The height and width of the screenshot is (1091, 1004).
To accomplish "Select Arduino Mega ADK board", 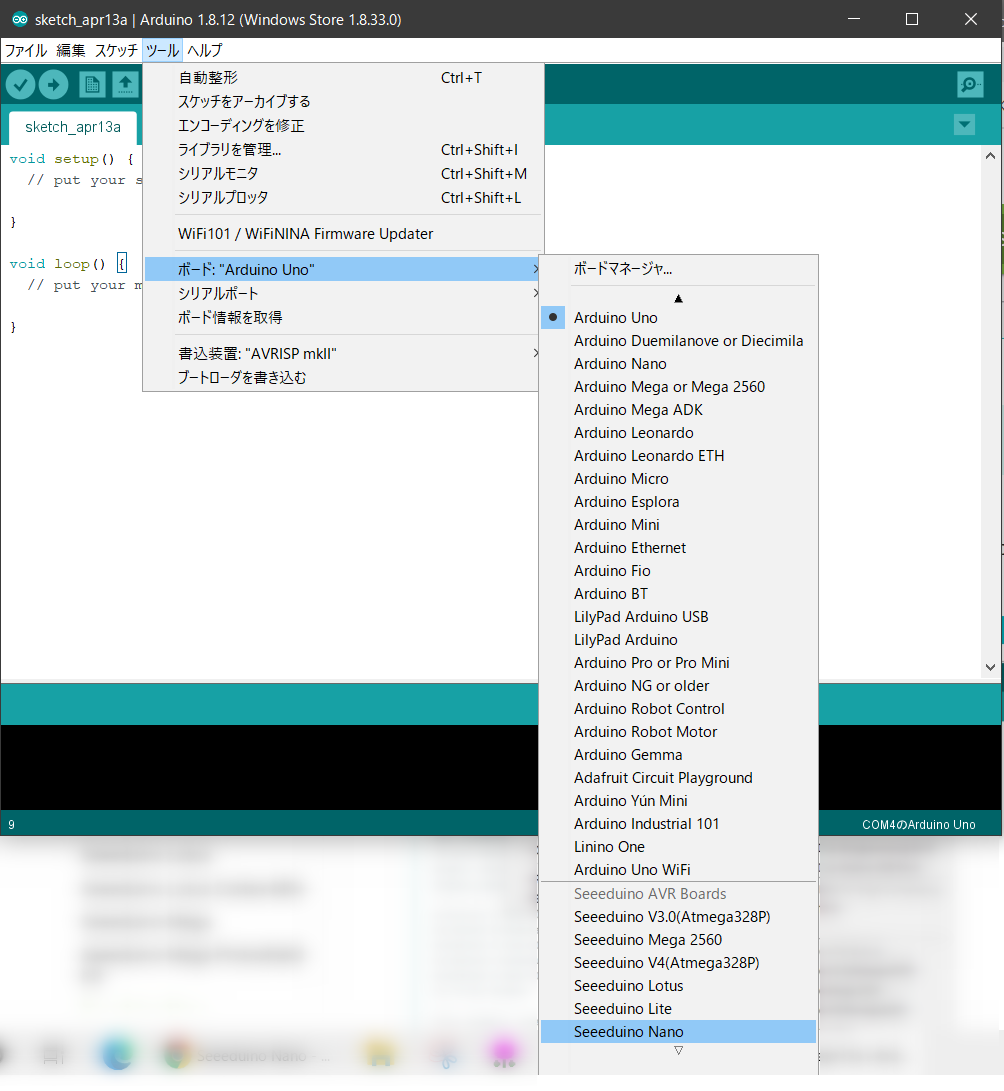I will click(x=678, y=410).
